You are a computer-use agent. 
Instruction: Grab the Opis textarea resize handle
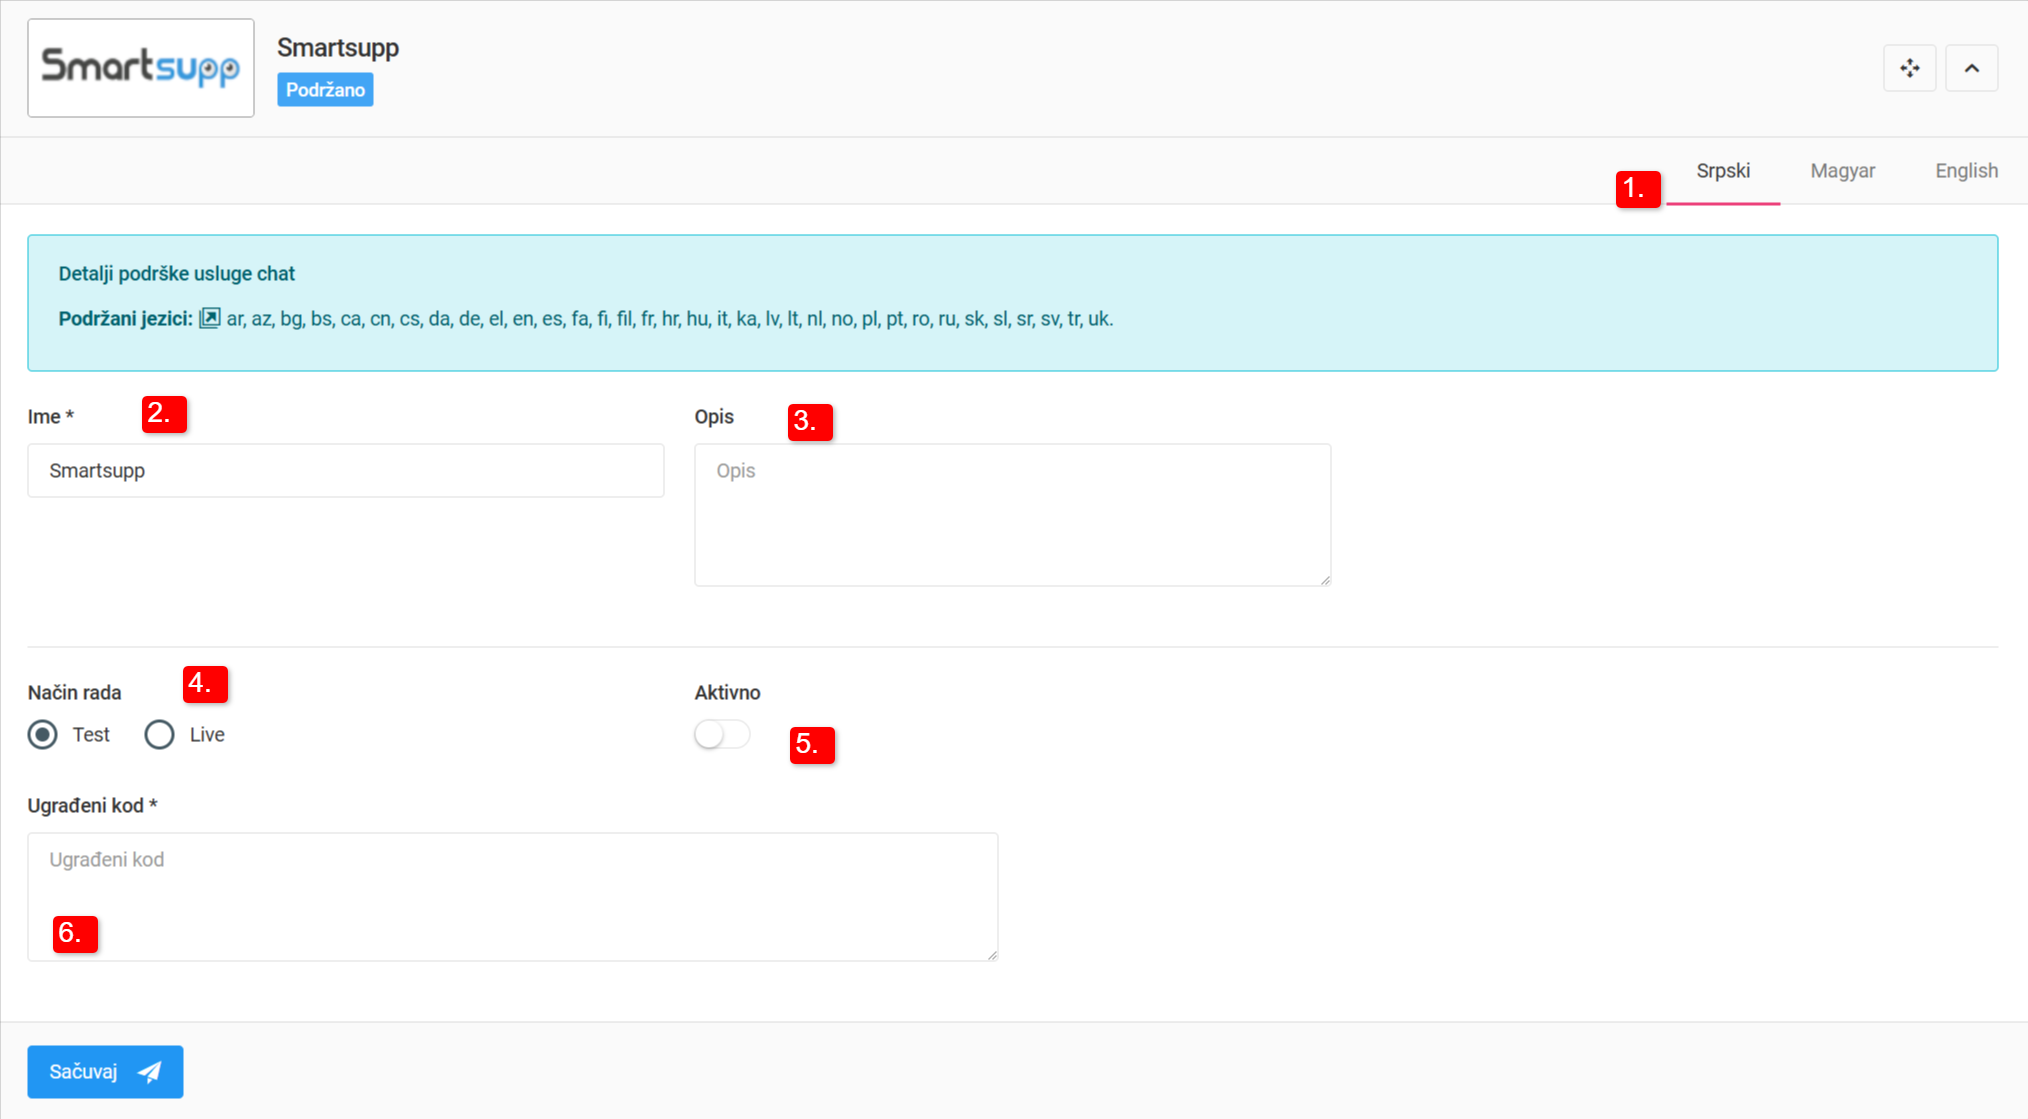1325,580
